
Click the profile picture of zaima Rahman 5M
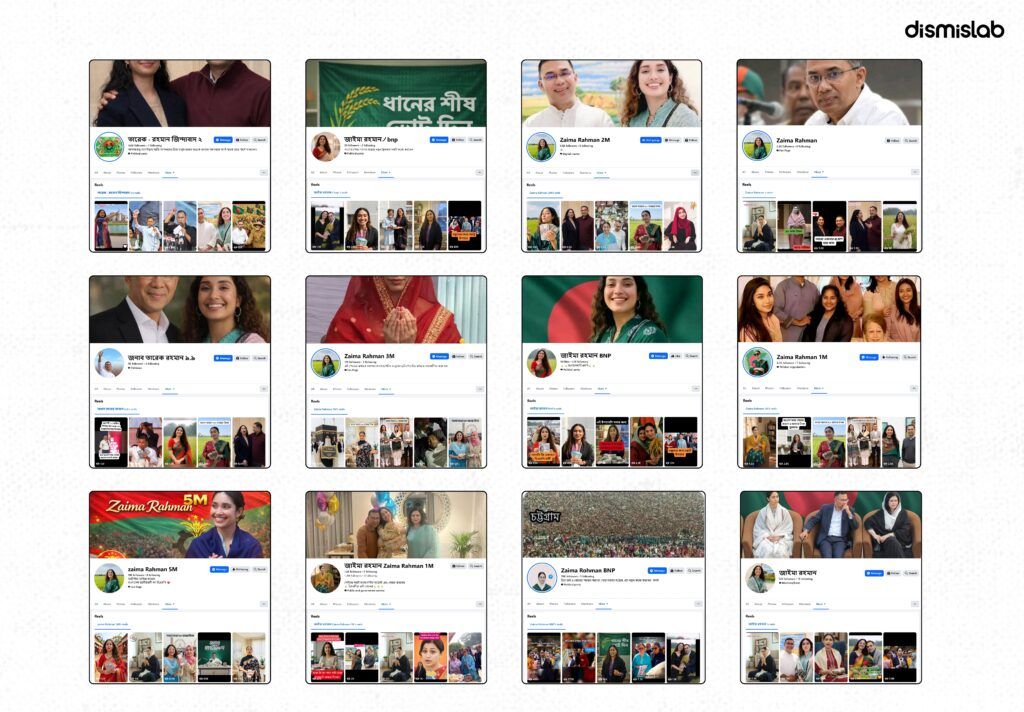(x=109, y=578)
